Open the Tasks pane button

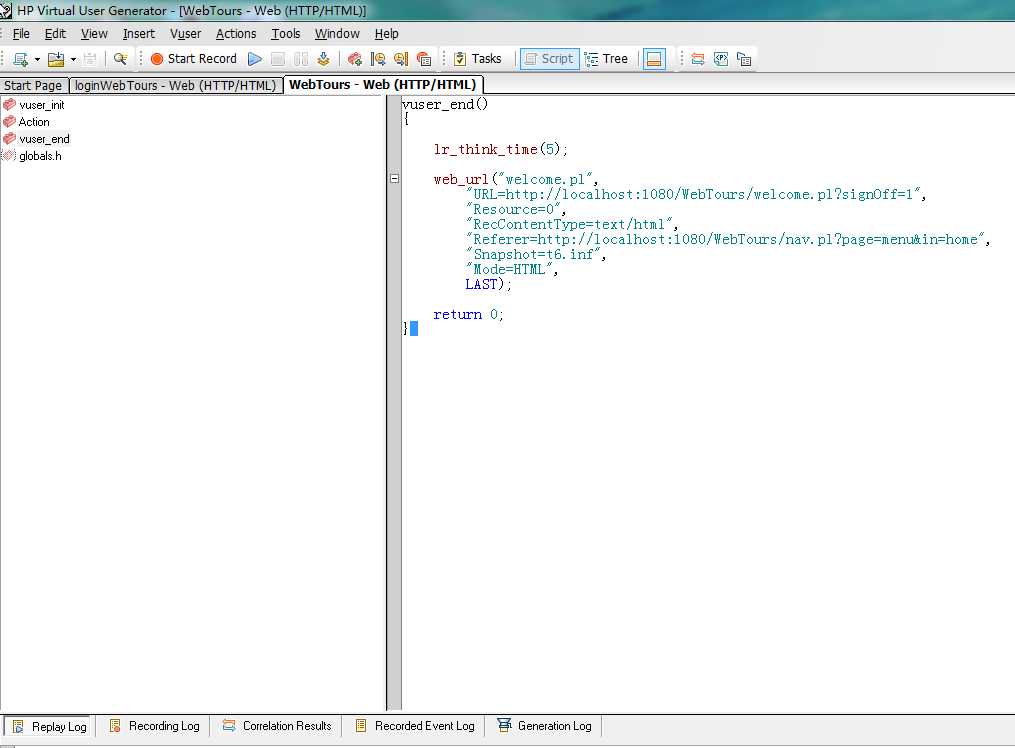pos(478,59)
